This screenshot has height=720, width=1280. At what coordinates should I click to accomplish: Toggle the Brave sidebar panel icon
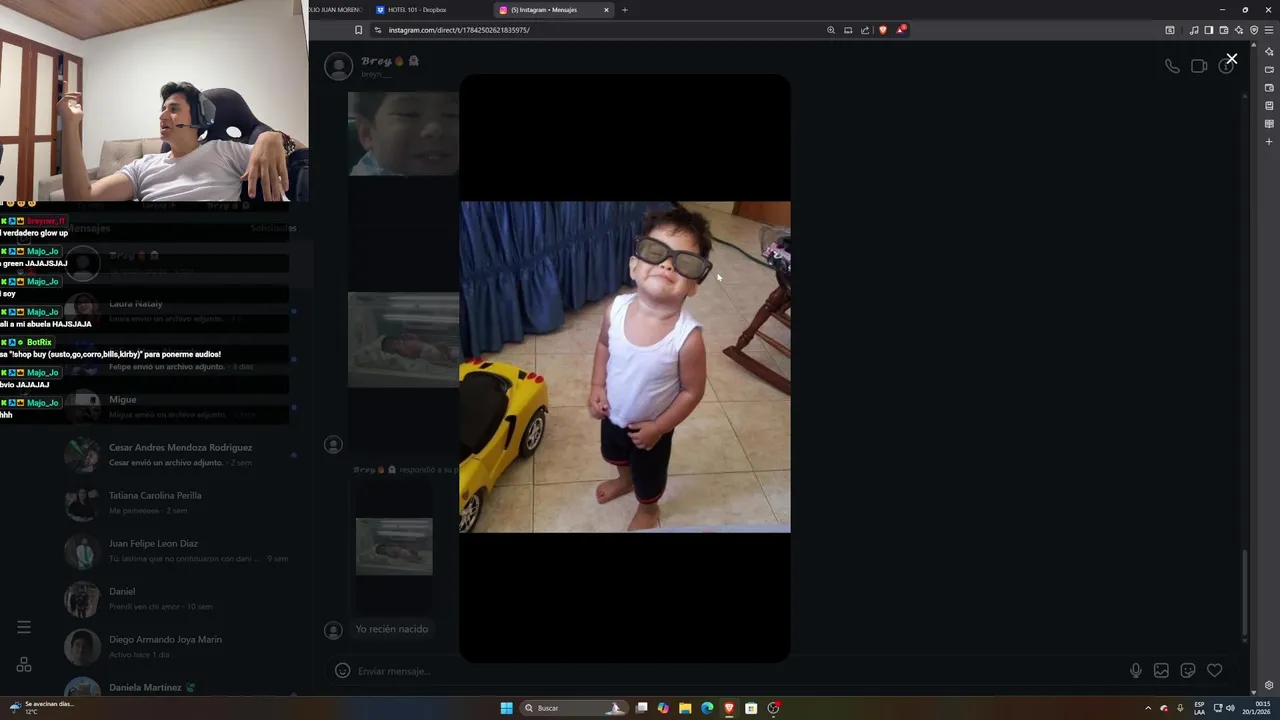pyautogui.click(x=1208, y=30)
